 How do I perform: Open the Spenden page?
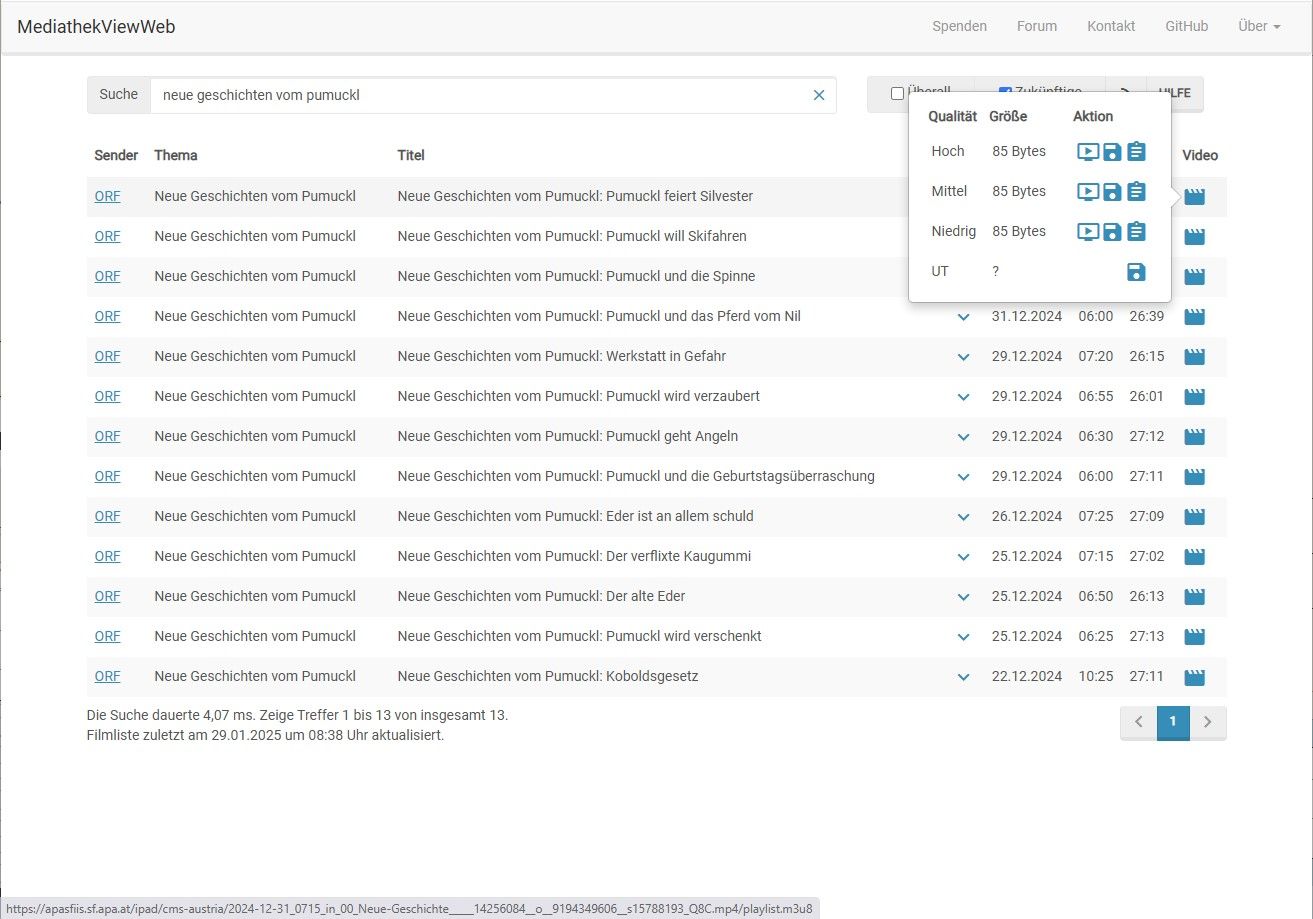click(x=959, y=26)
